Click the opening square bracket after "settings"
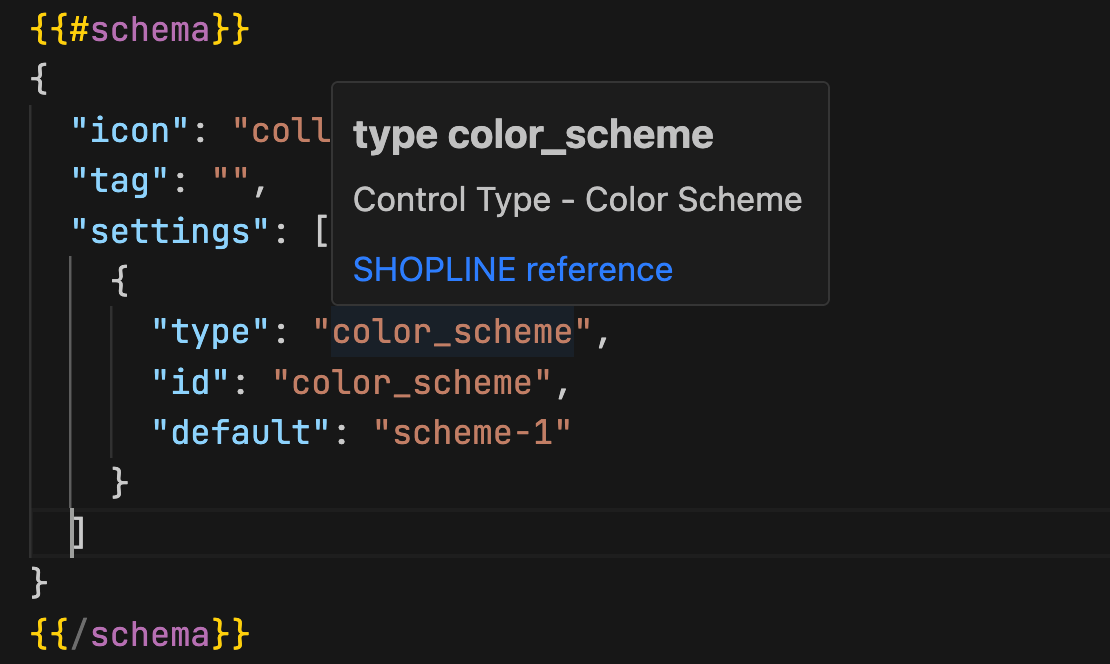 coord(322,232)
